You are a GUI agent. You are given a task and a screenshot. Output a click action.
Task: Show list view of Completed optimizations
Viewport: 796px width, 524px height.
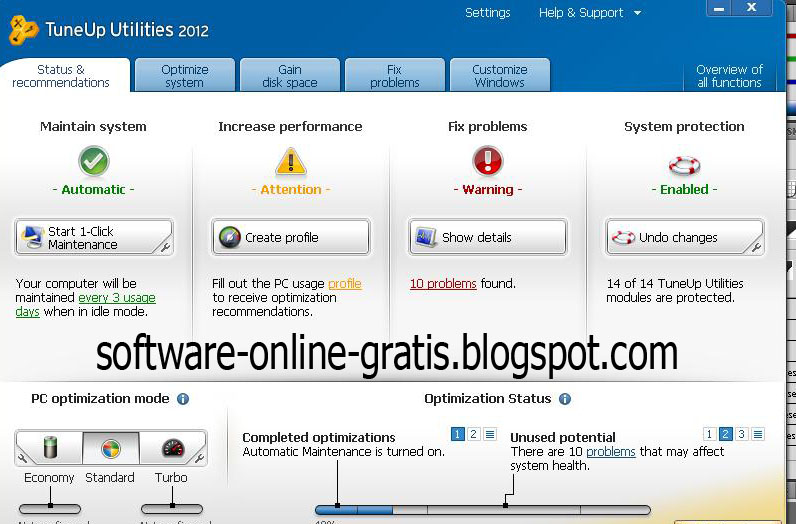[490, 434]
